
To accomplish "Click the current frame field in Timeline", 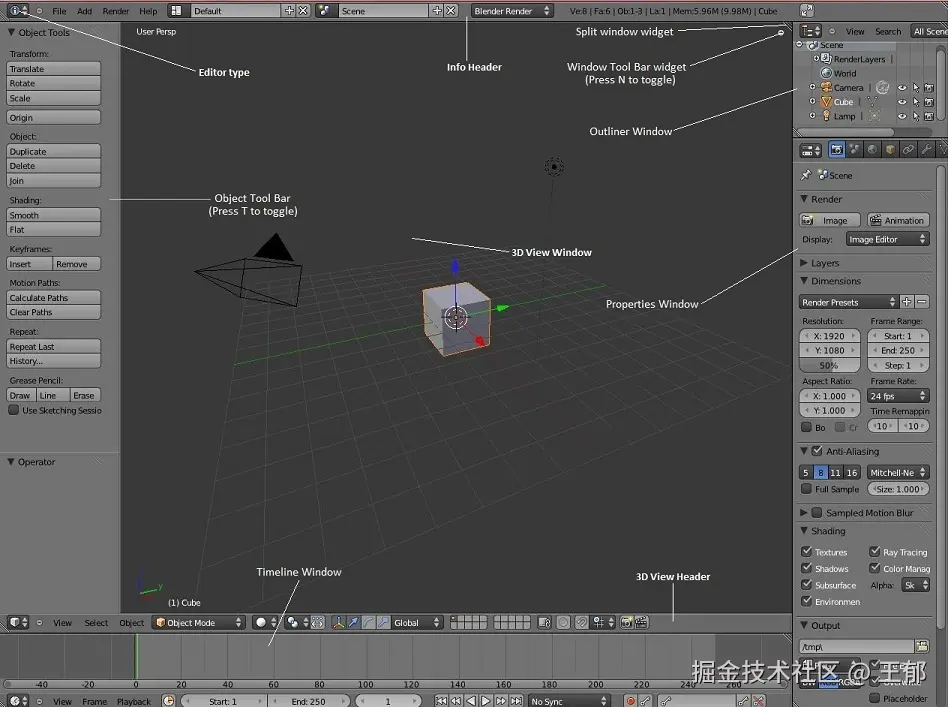I will click(x=389, y=700).
